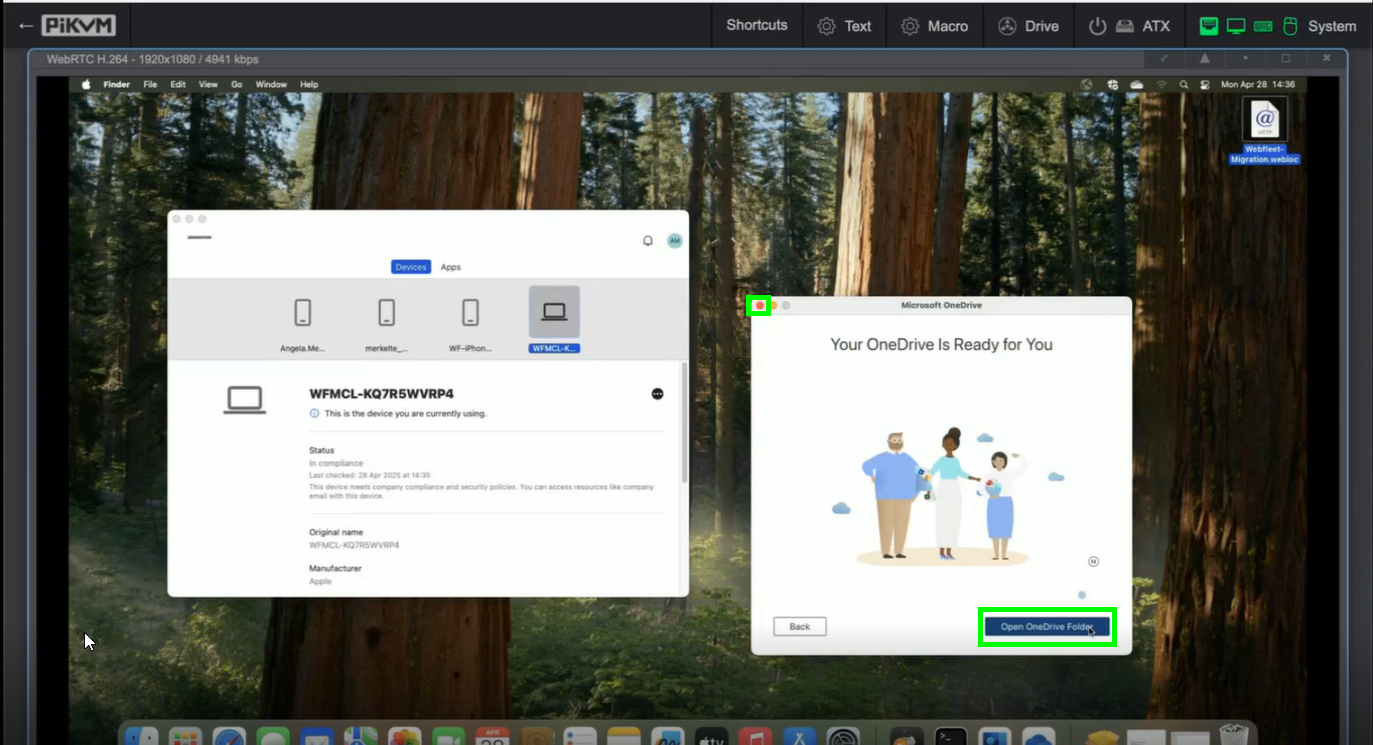This screenshot has width=1373, height=745.
Task: Select the merkelte_... phone device
Action: [x=386, y=322]
